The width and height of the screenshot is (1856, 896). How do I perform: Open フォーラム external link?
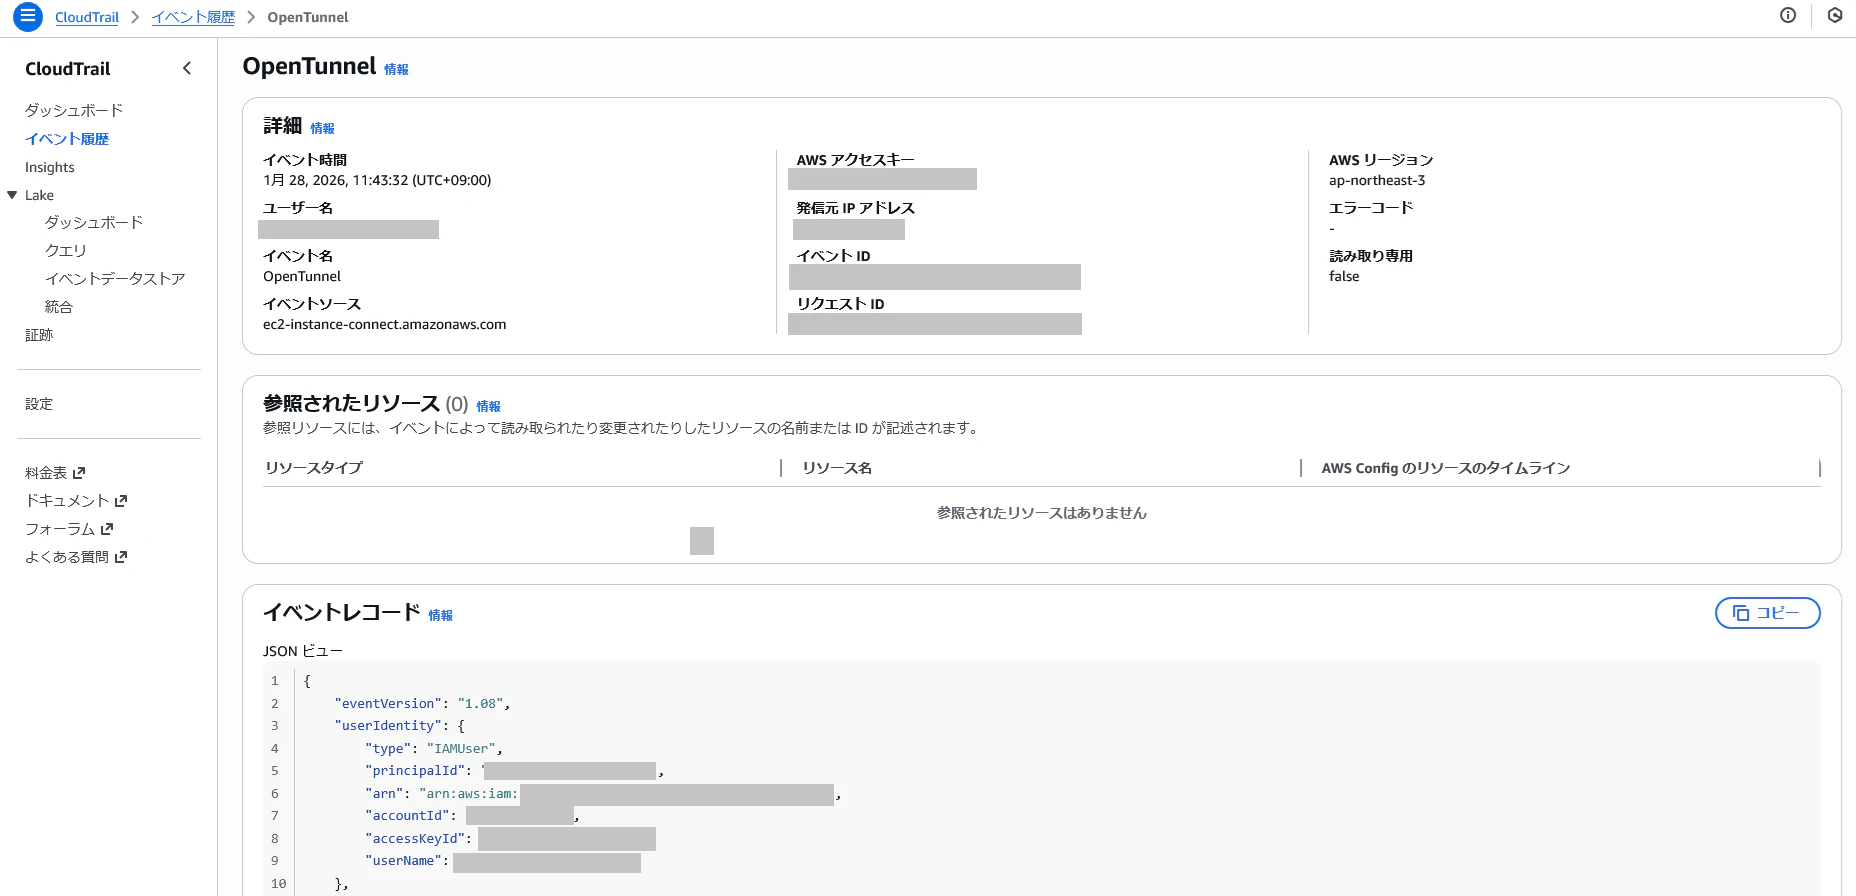69,529
